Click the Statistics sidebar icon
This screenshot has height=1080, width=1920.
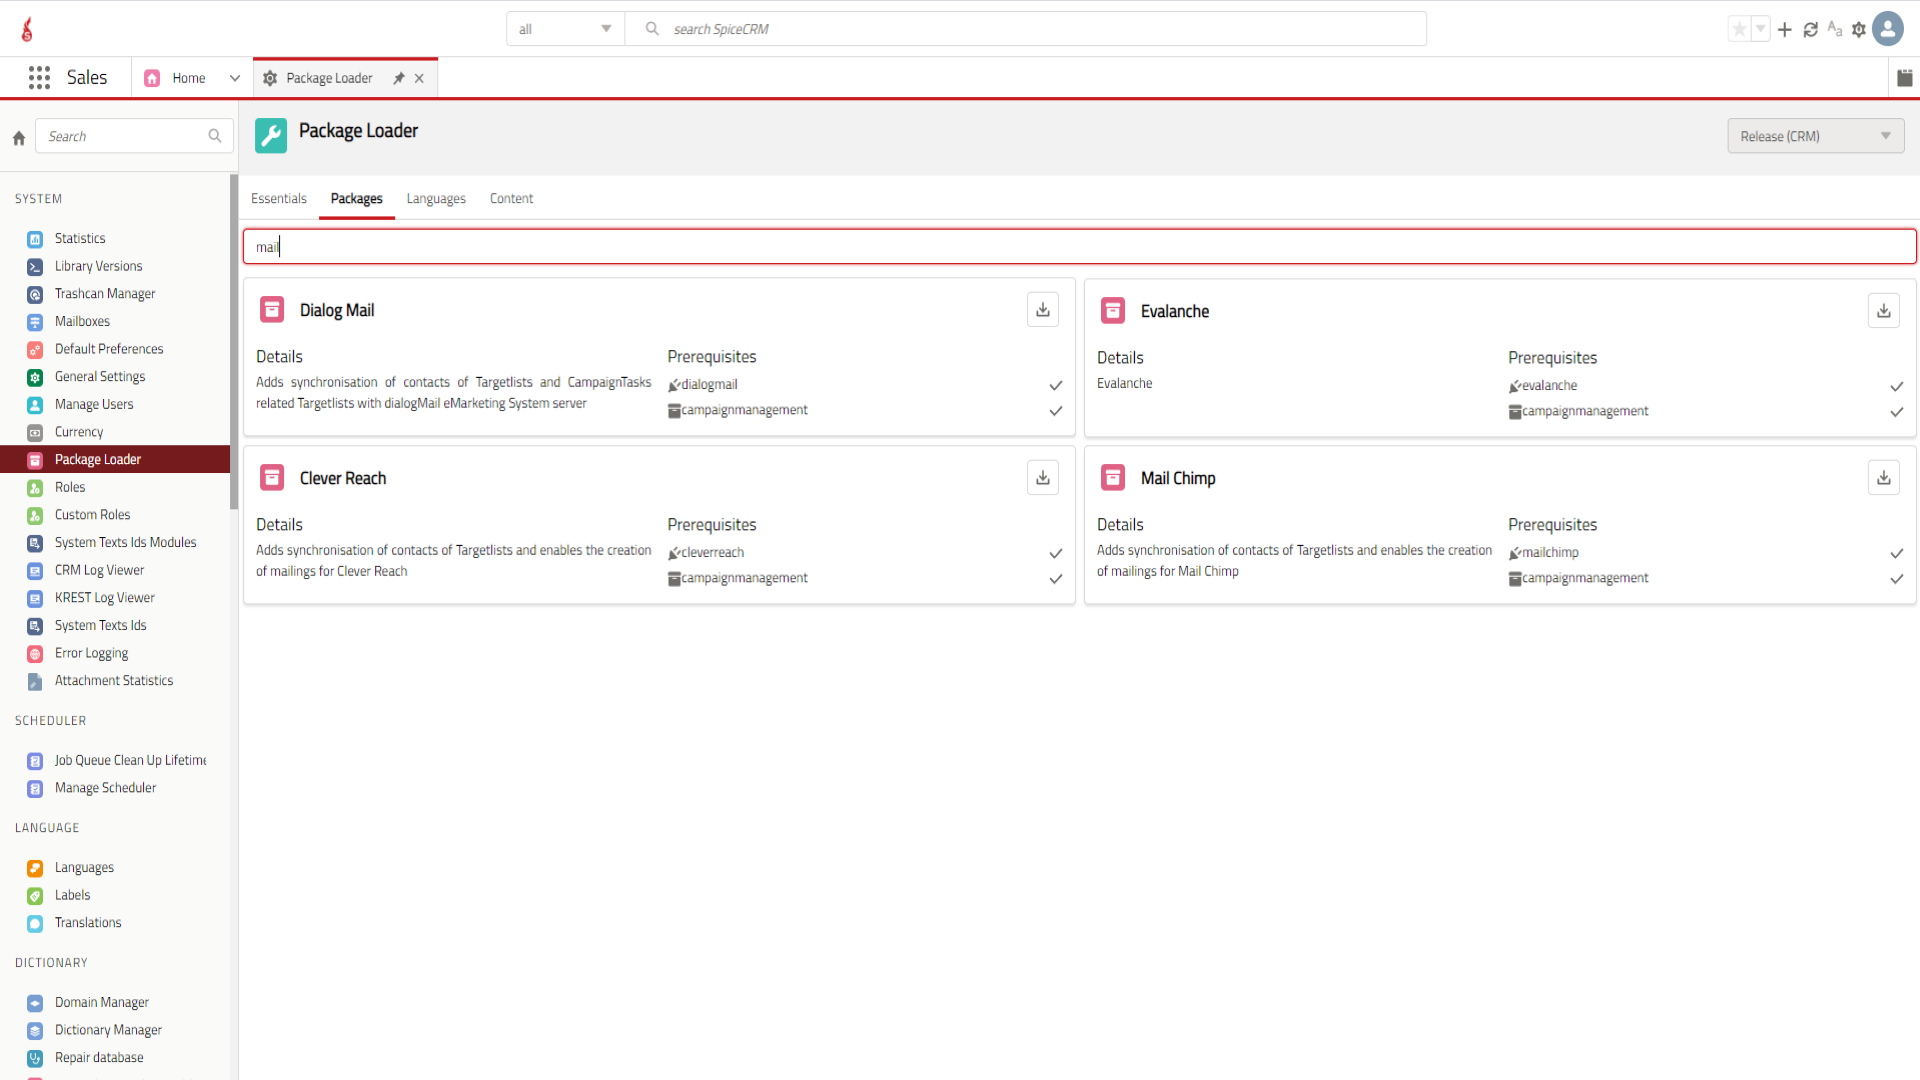coord(35,239)
